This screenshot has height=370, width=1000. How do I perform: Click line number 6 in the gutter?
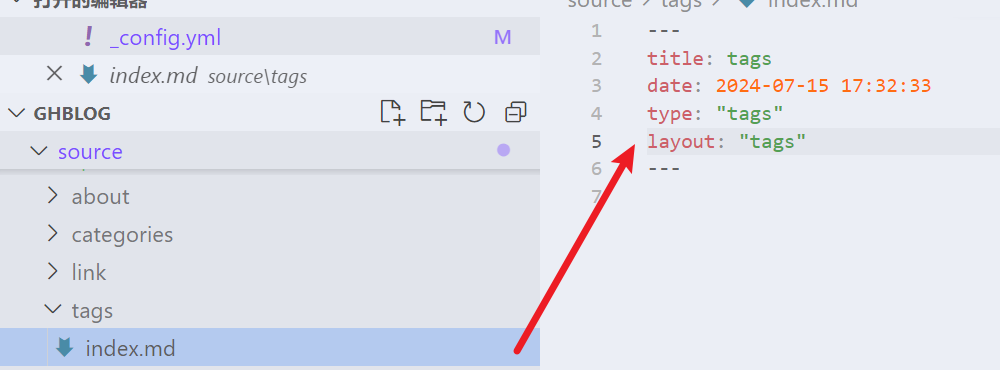coord(596,168)
